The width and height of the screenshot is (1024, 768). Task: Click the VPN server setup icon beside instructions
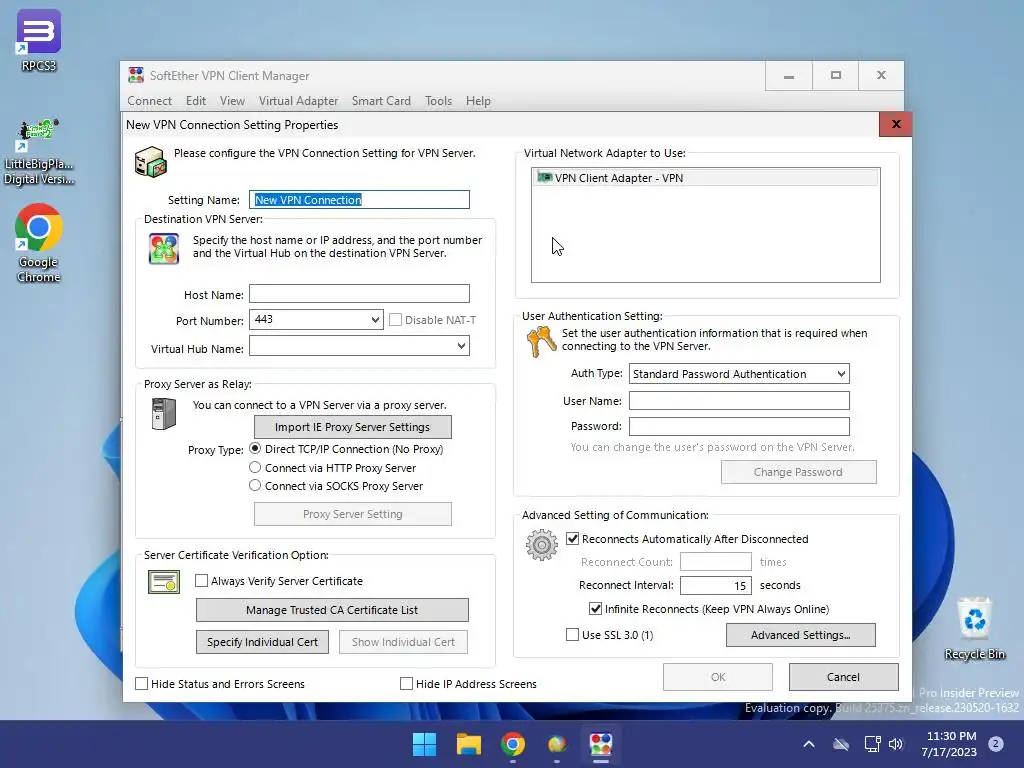pos(150,161)
